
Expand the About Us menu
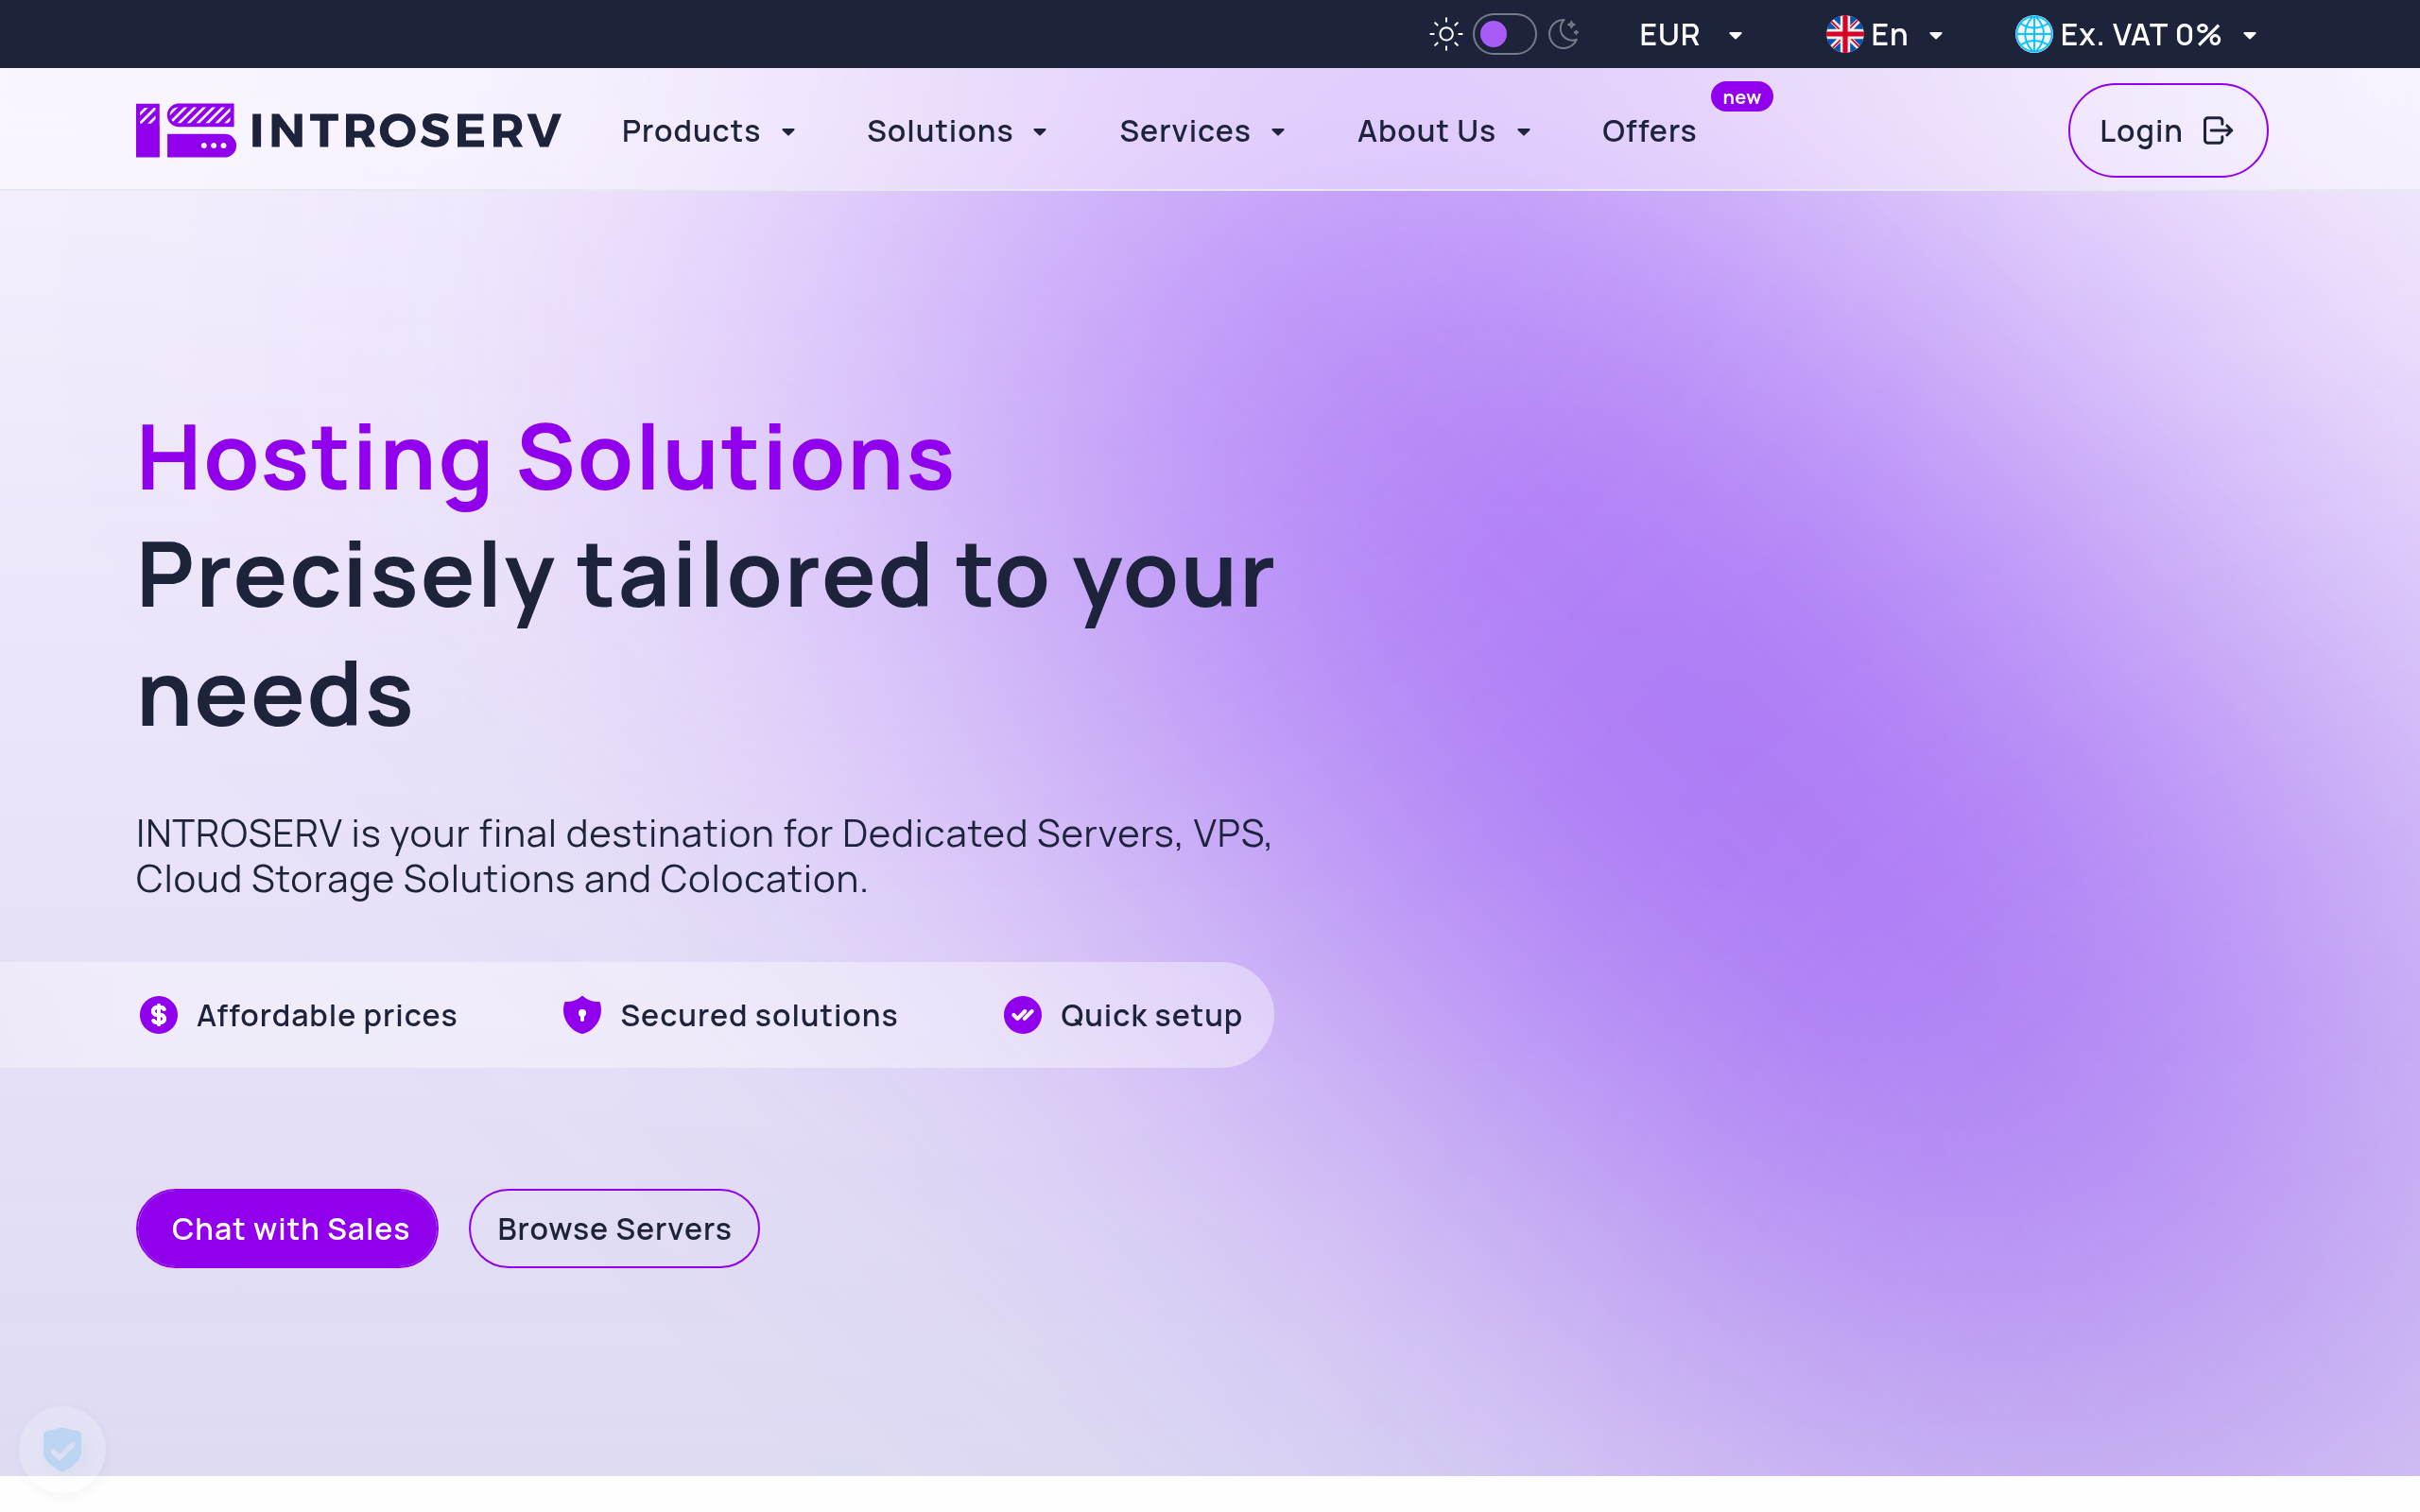(x=1443, y=131)
